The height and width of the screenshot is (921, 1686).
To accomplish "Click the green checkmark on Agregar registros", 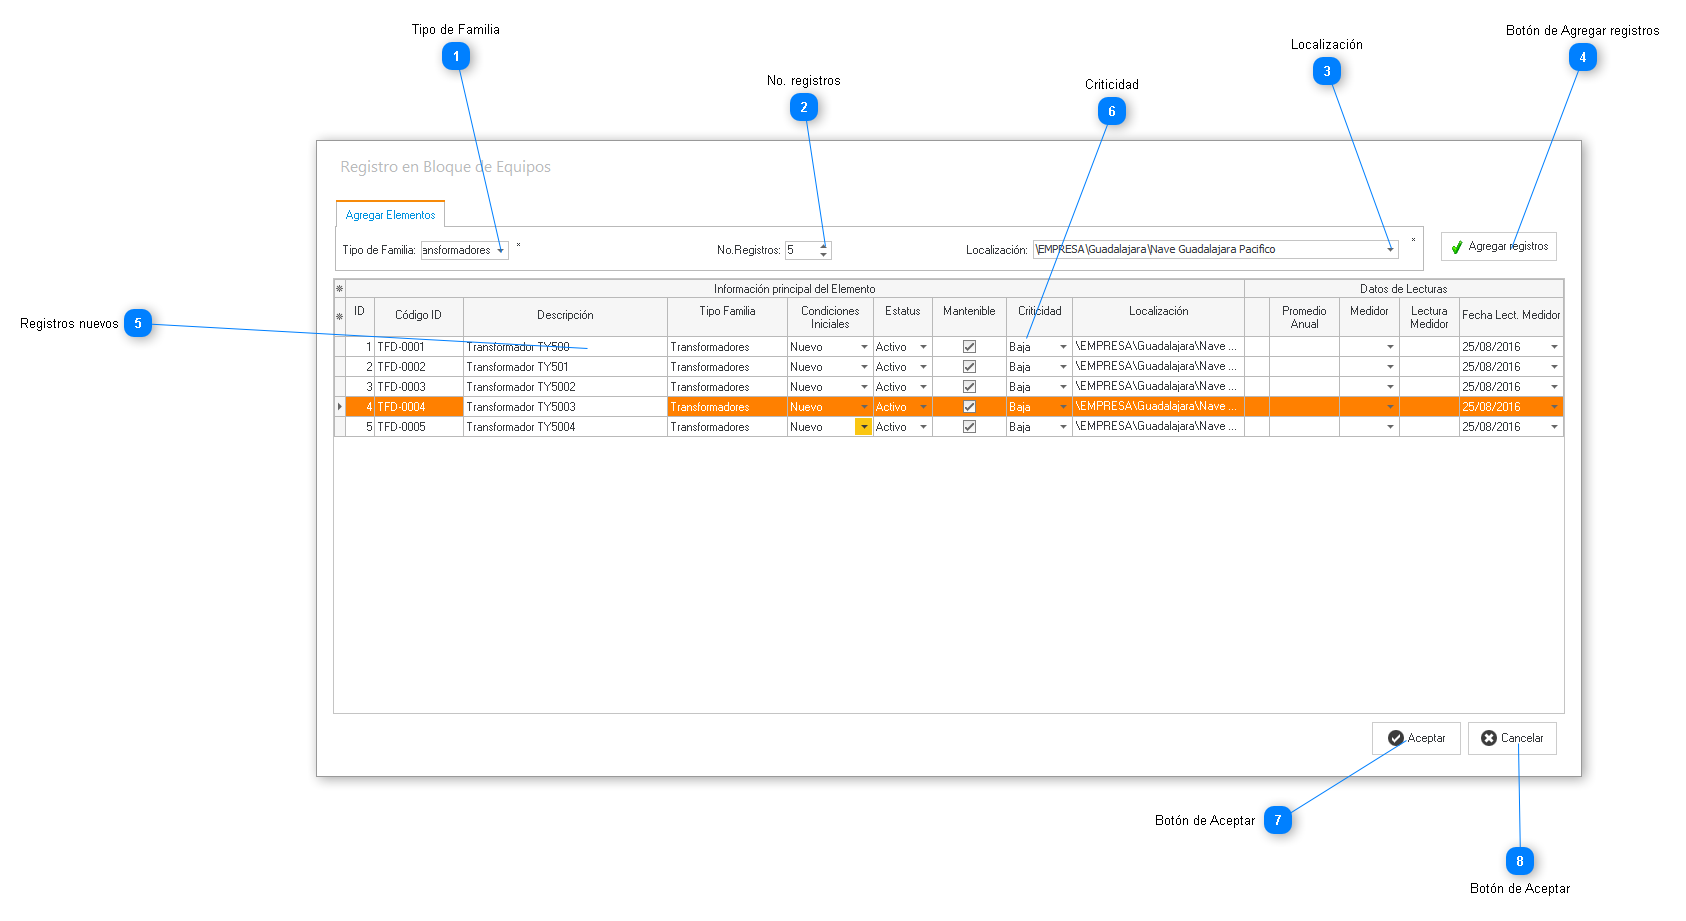I will coord(1457,247).
